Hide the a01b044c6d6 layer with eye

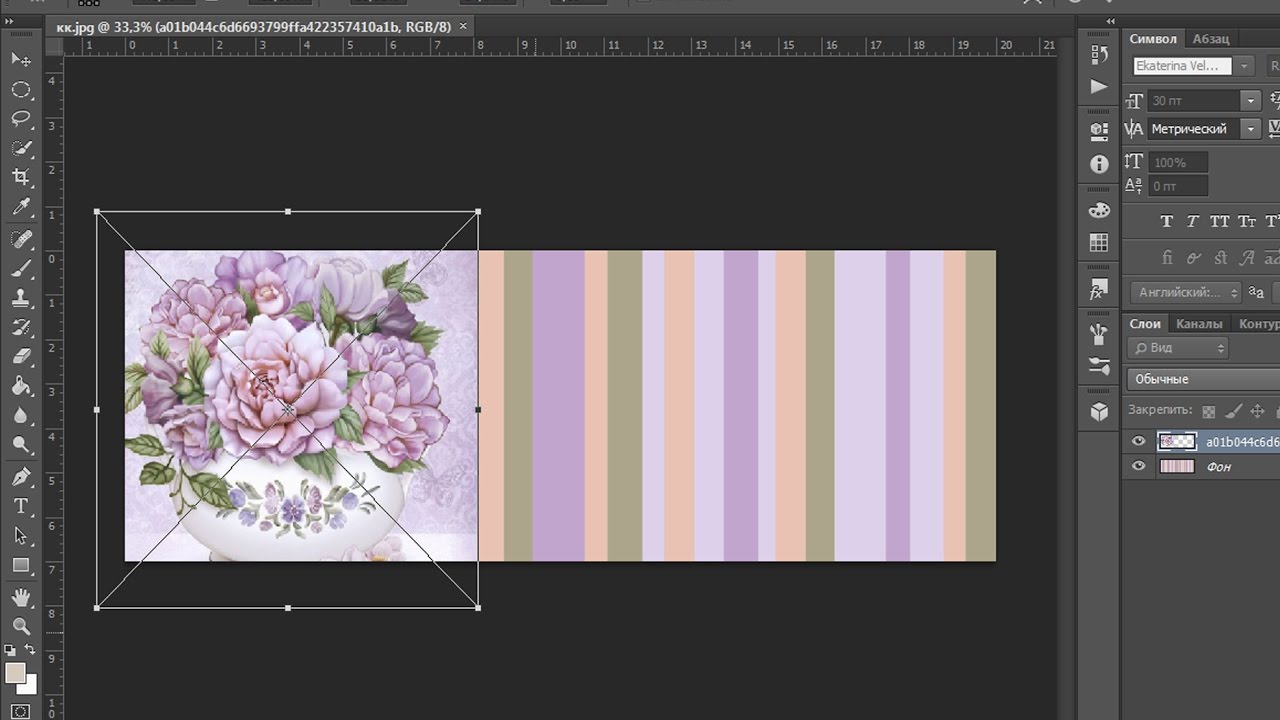click(x=1138, y=442)
